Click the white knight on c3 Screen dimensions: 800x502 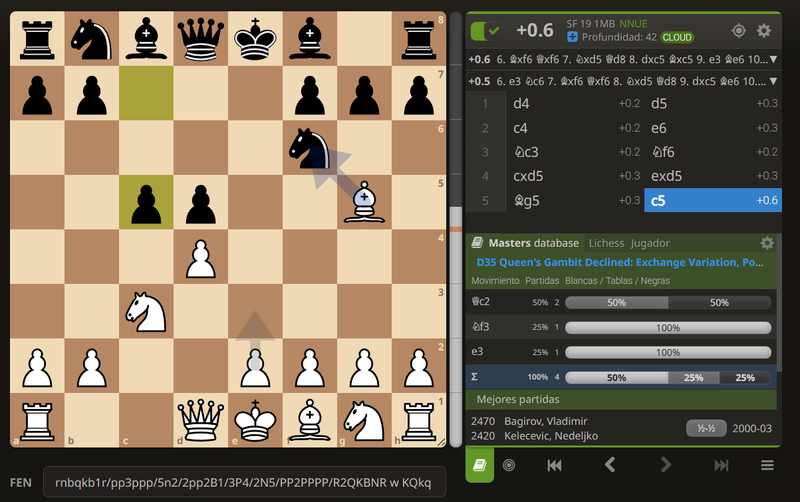(x=146, y=311)
